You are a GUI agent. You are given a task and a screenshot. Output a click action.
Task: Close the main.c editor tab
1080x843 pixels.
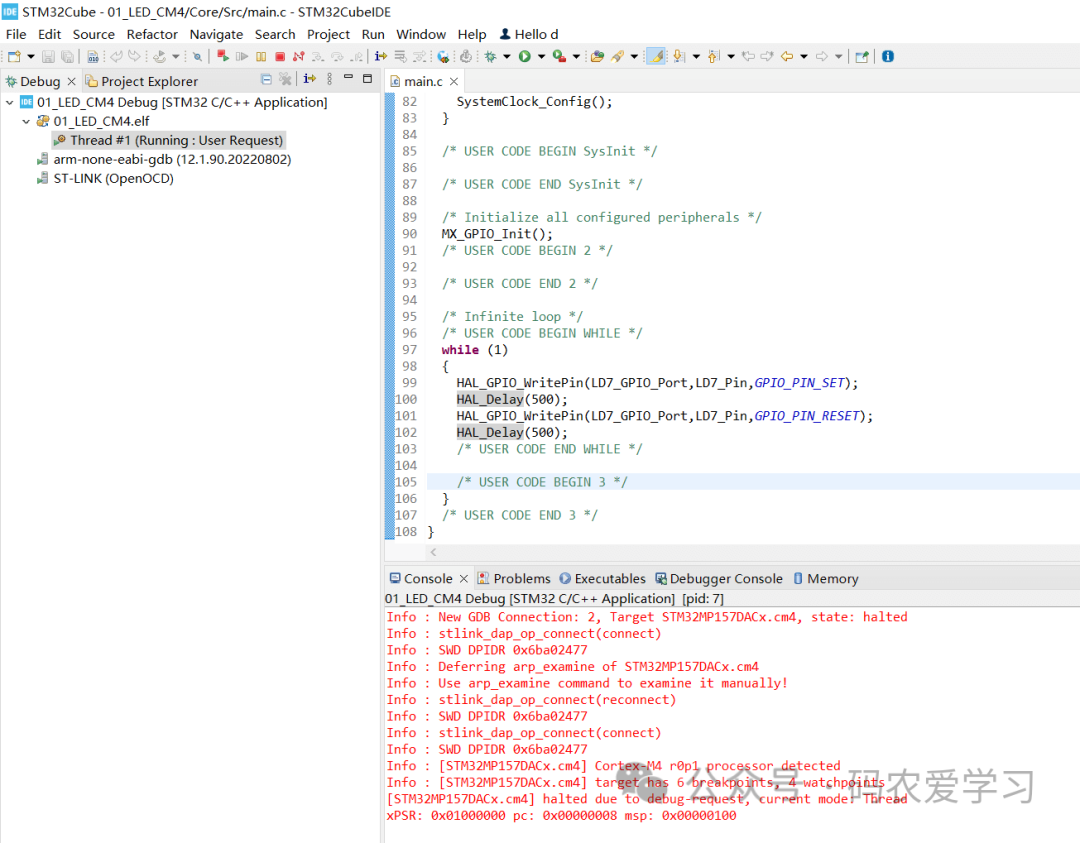coord(454,81)
